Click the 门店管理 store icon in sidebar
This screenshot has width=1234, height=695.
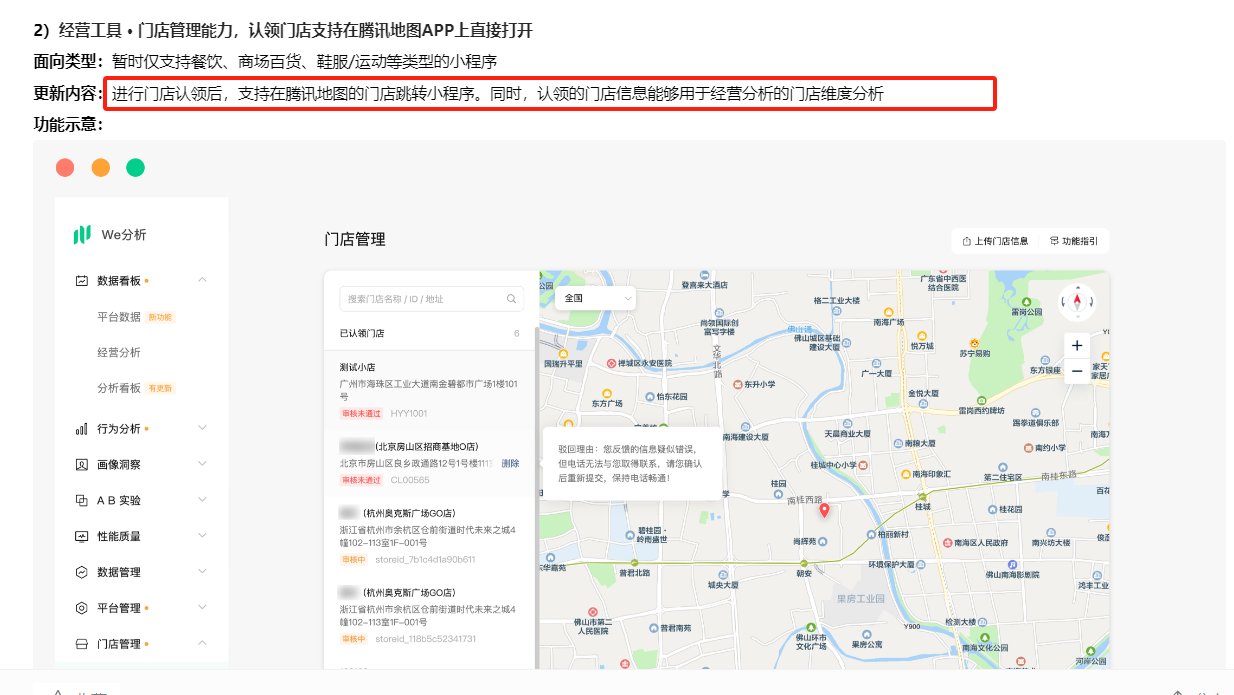[x=82, y=644]
